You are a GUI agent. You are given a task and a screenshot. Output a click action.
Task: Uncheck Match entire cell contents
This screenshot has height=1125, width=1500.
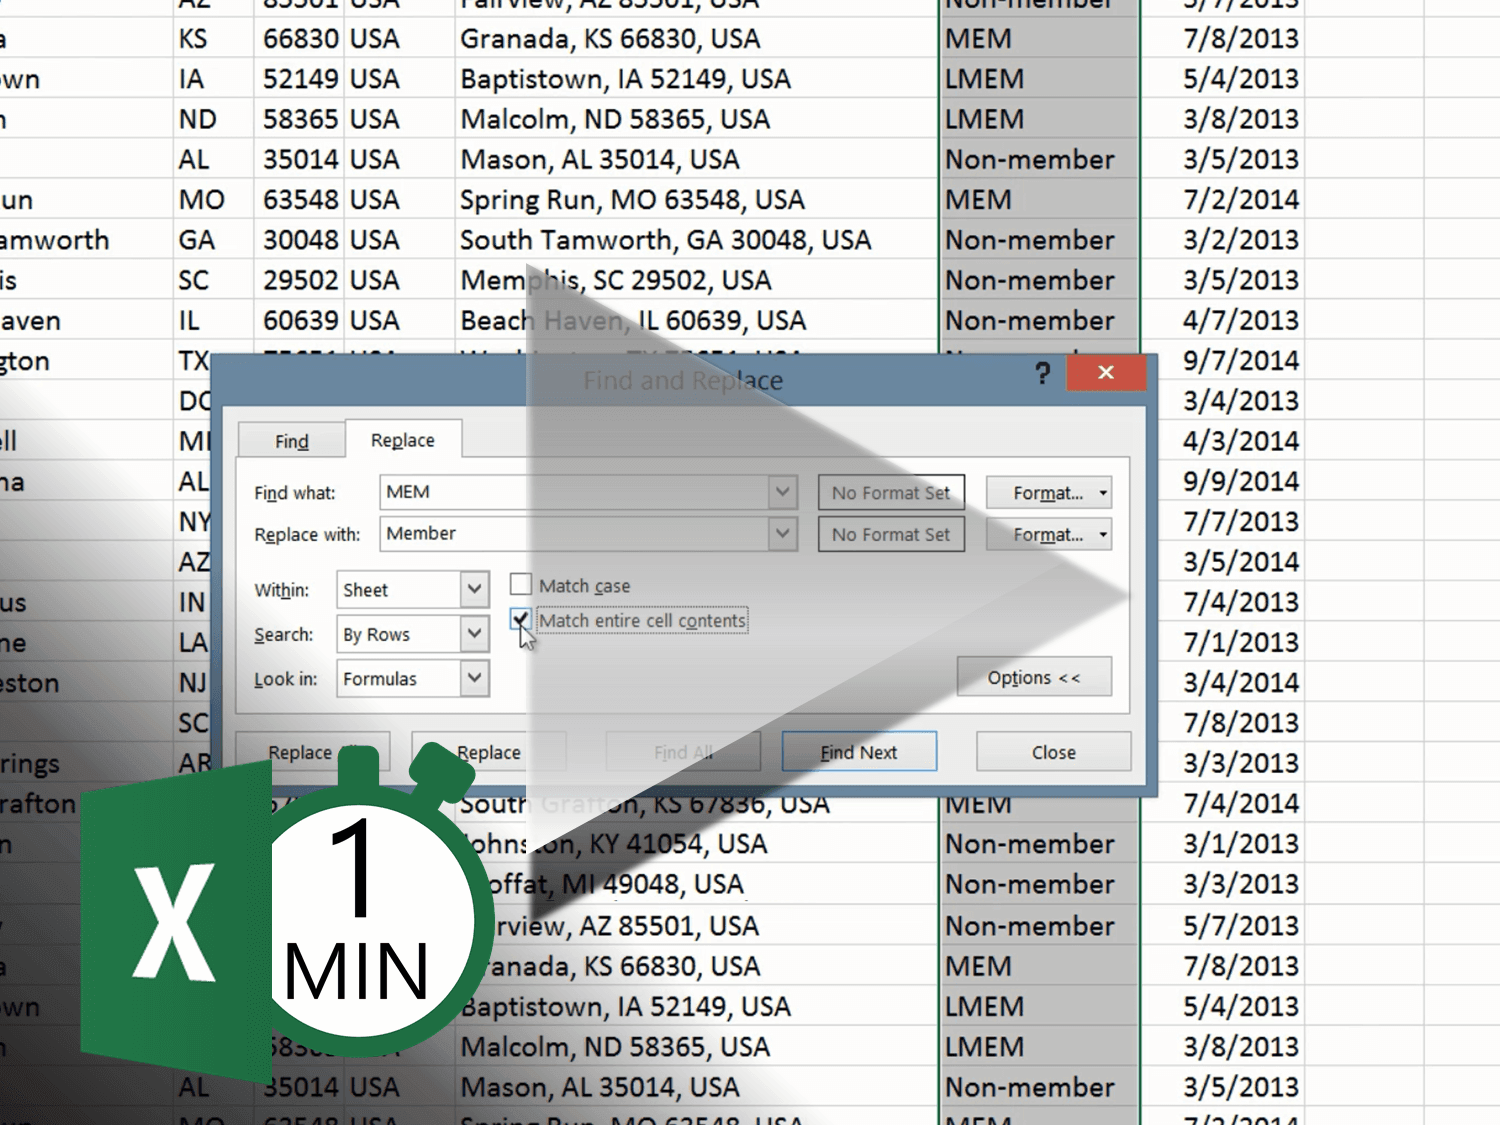point(520,620)
